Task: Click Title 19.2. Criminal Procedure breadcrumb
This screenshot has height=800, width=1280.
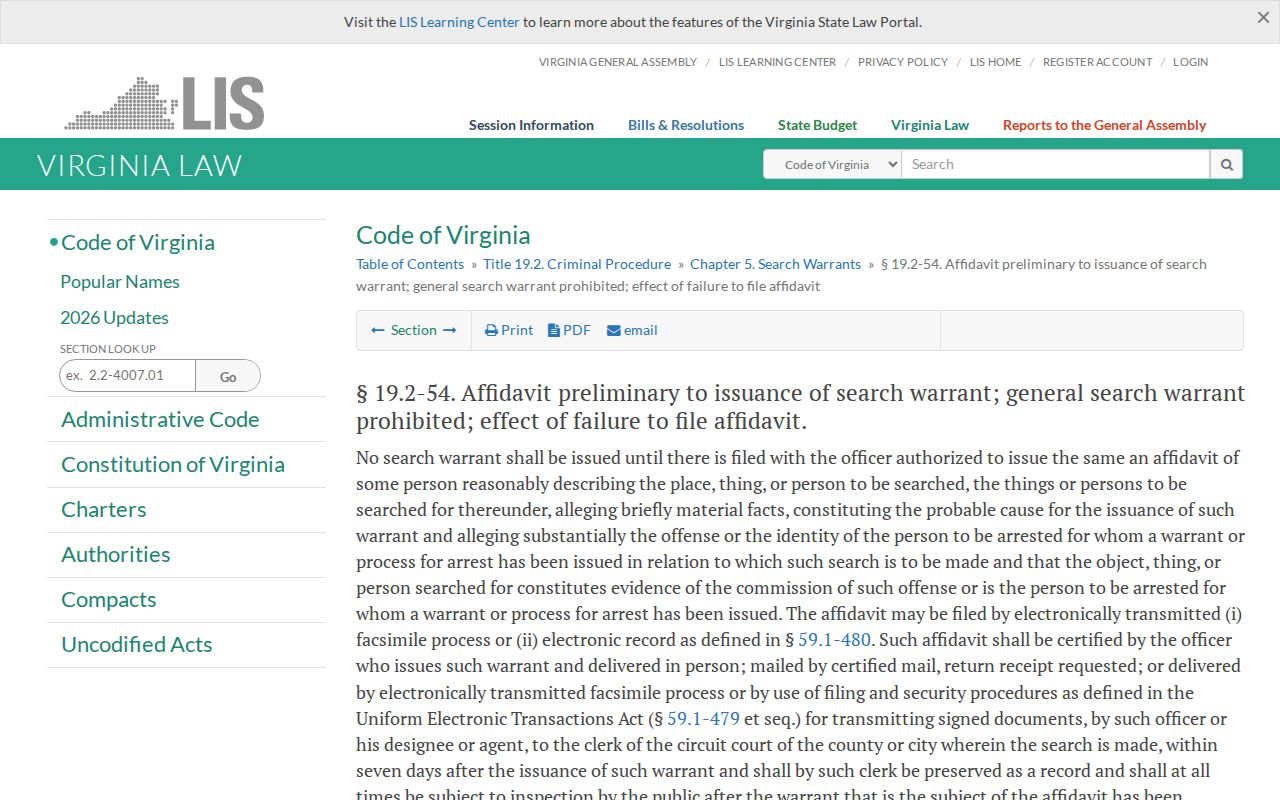Action: coord(577,264)
